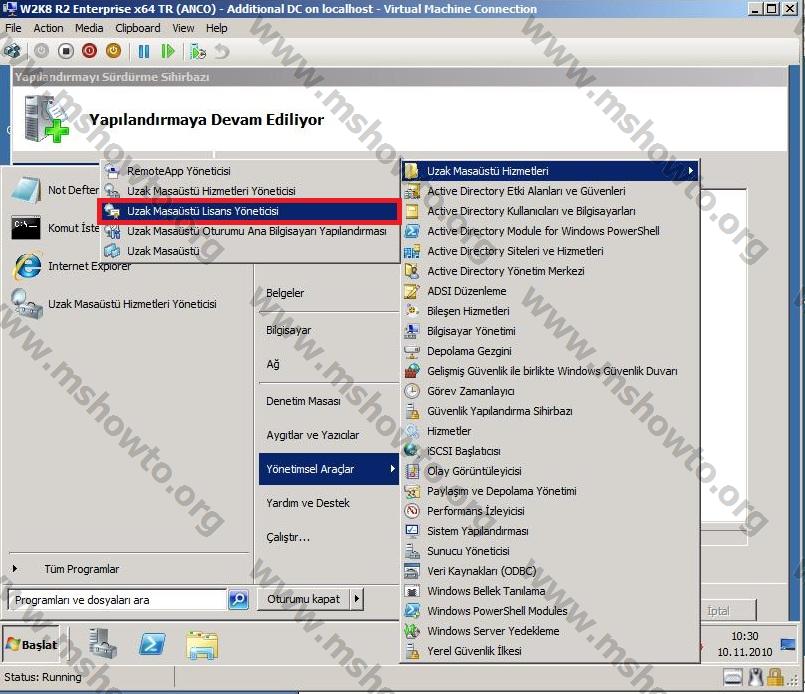
Task: Open Olay Görüntüleyicisi from the list
Action: tap(474, 471)
